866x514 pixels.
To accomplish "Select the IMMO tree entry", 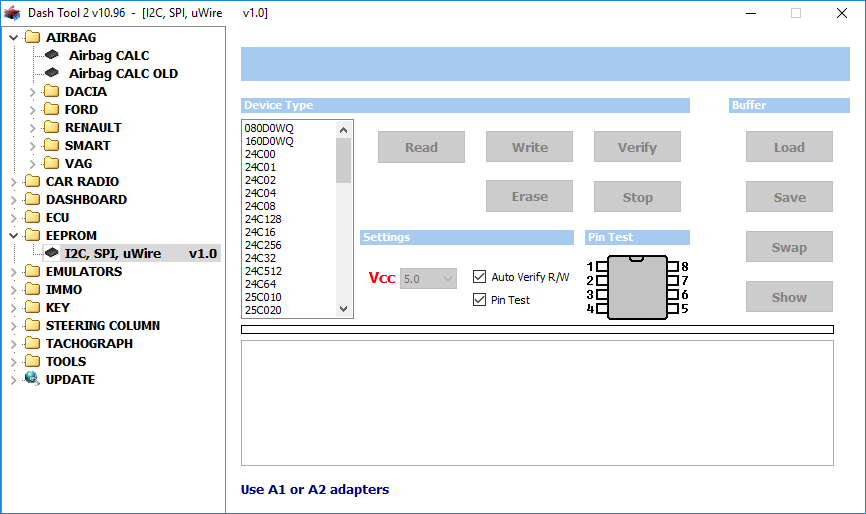I will coord(64,290).
